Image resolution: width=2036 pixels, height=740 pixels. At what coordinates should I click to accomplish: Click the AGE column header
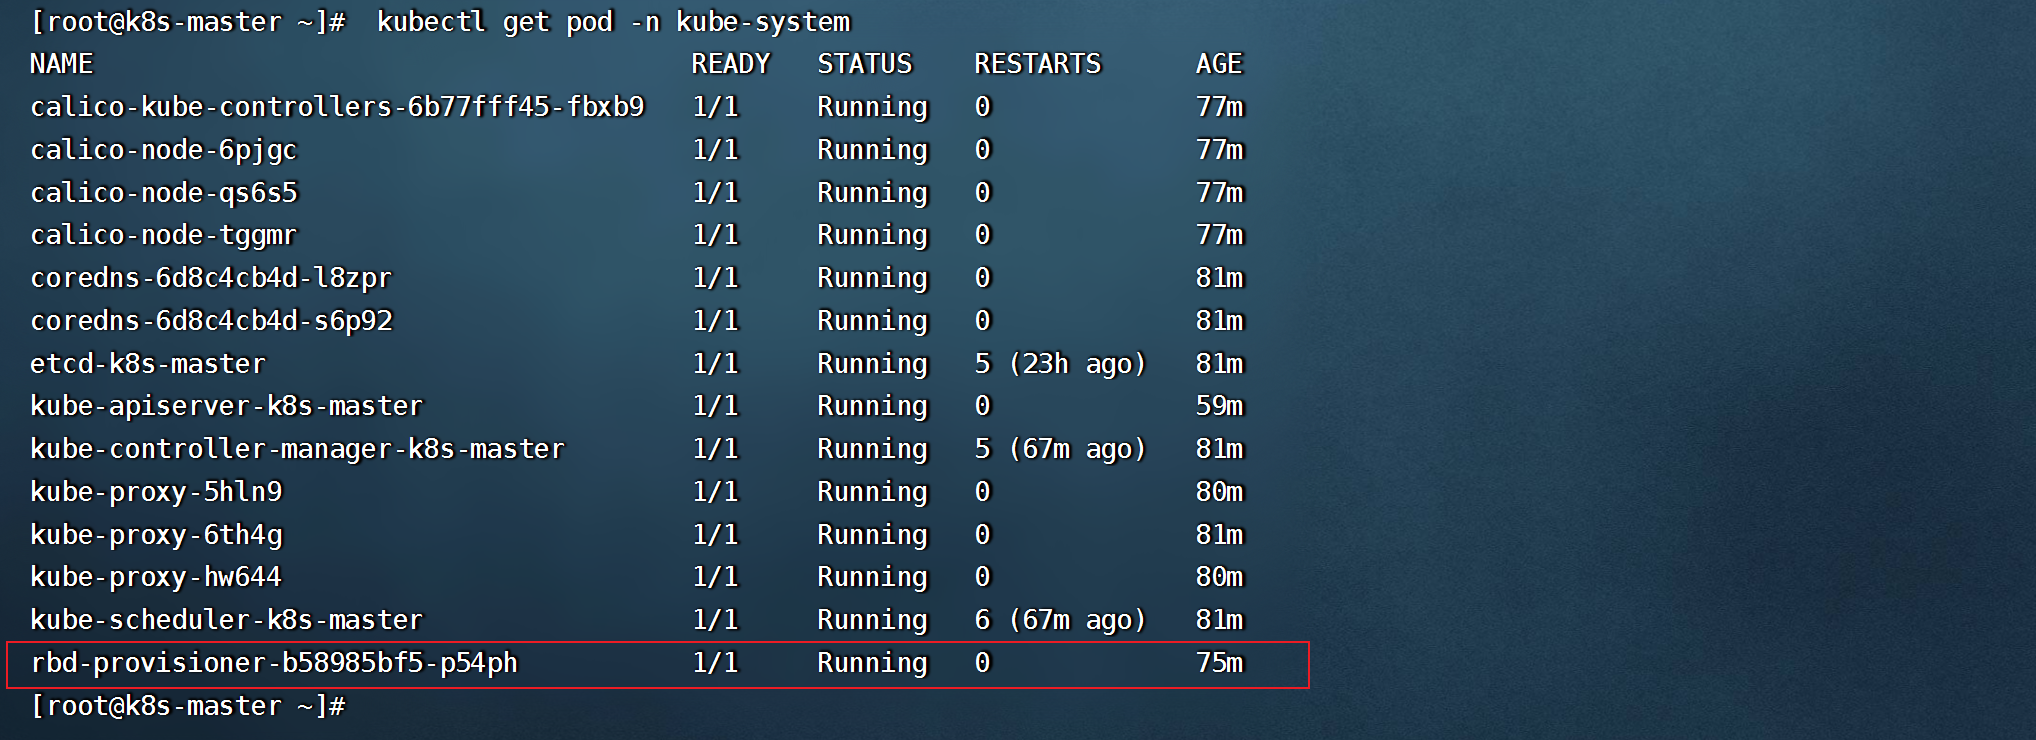coord(1218,64)
